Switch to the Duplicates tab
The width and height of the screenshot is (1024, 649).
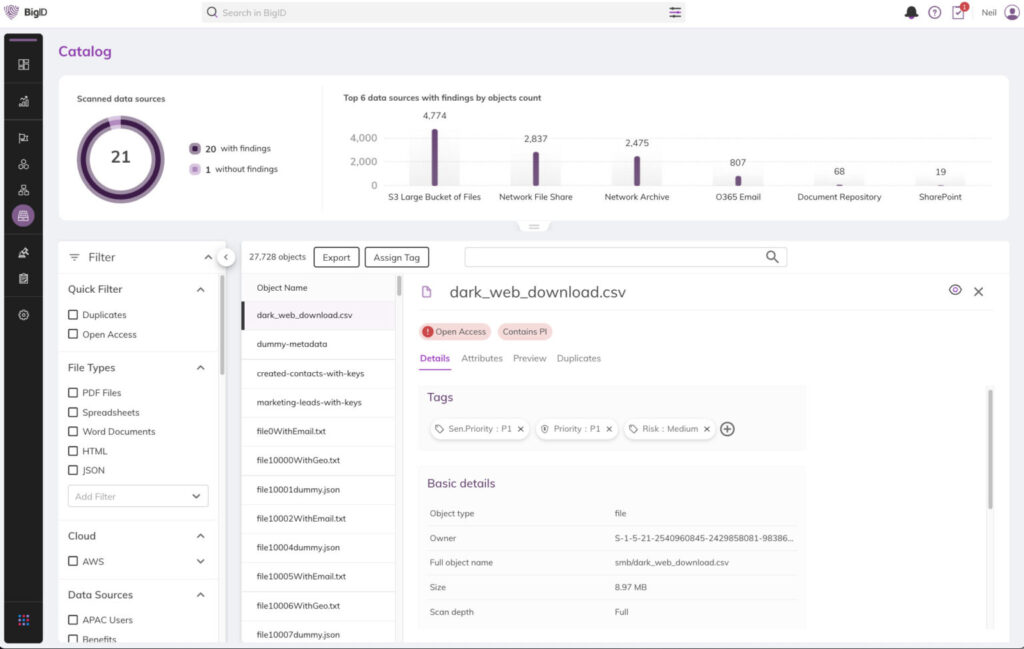(579, 358)
